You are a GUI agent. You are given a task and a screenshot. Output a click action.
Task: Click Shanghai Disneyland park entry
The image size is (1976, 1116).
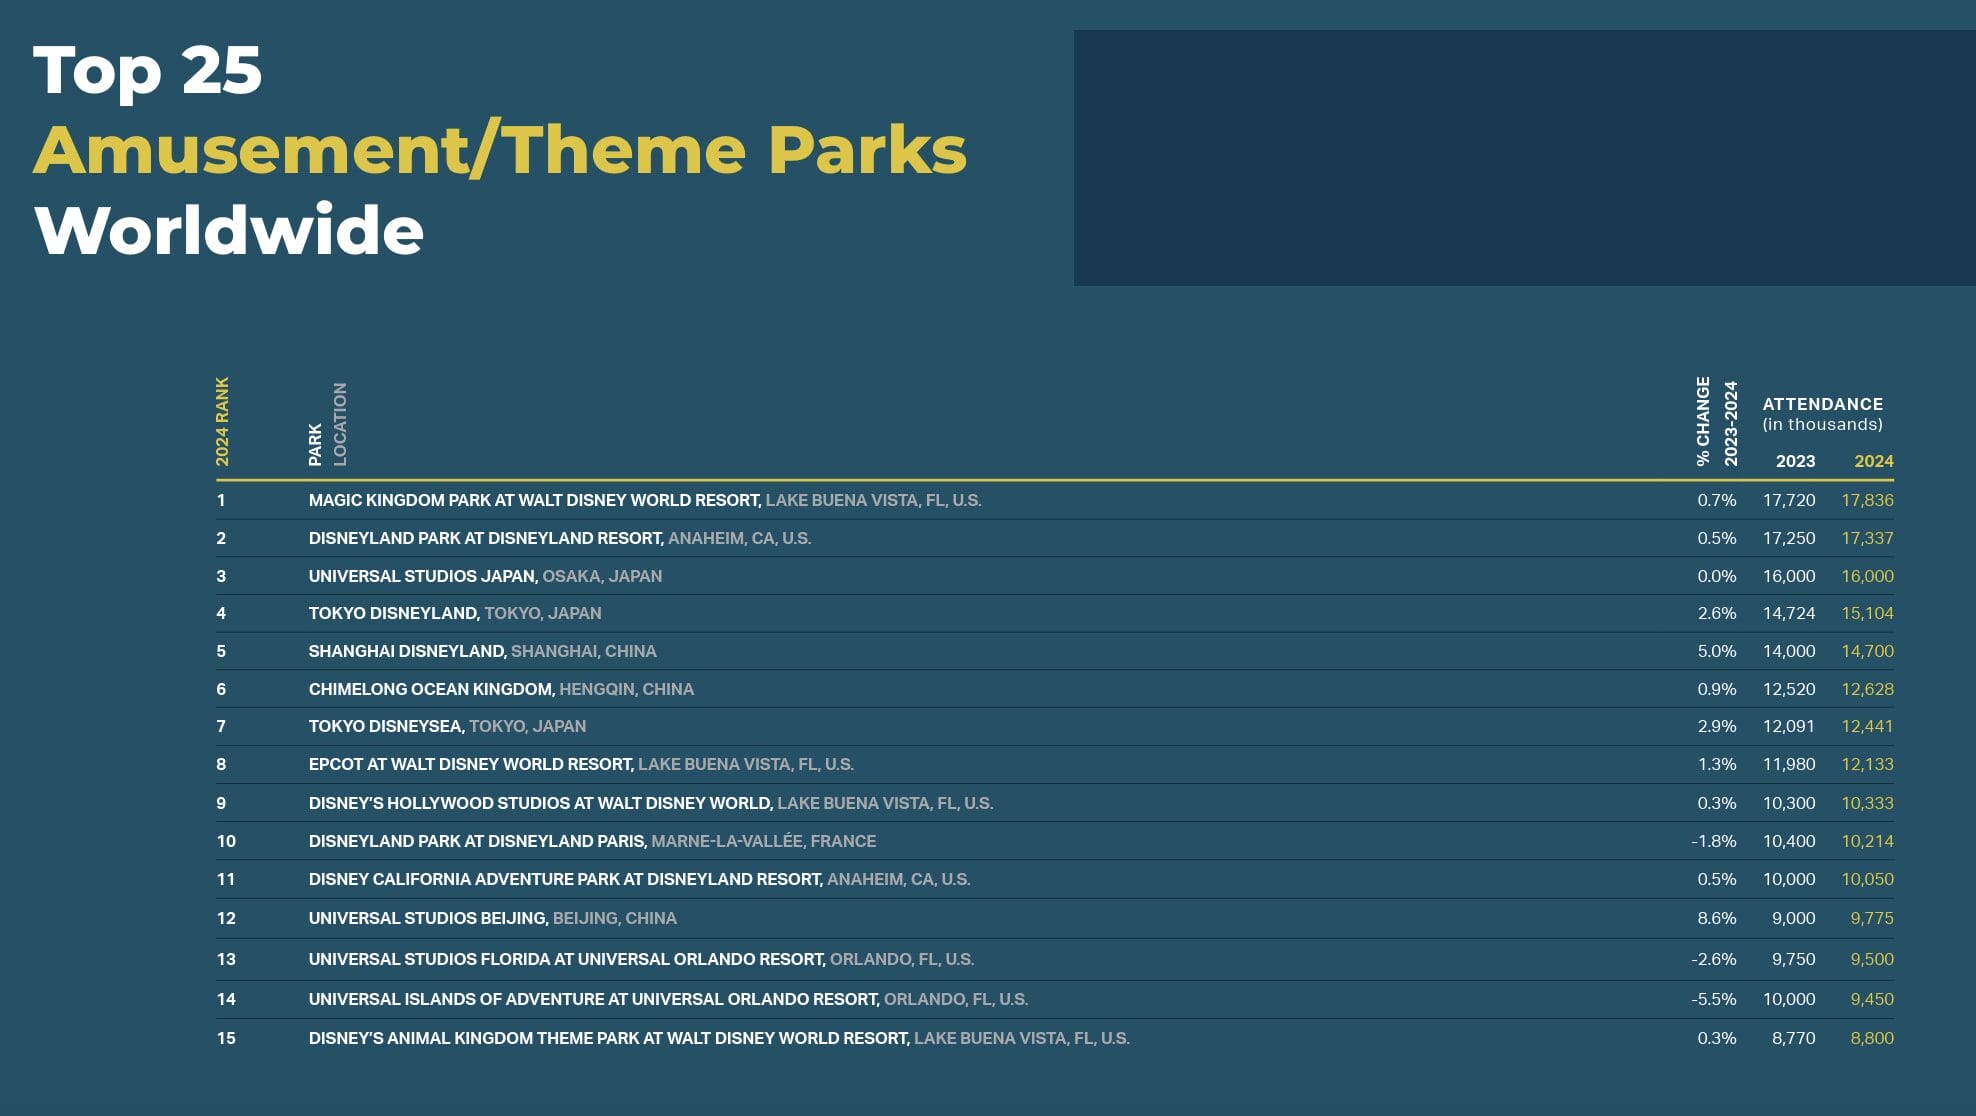pyautogui.click(x=407, y=651)
